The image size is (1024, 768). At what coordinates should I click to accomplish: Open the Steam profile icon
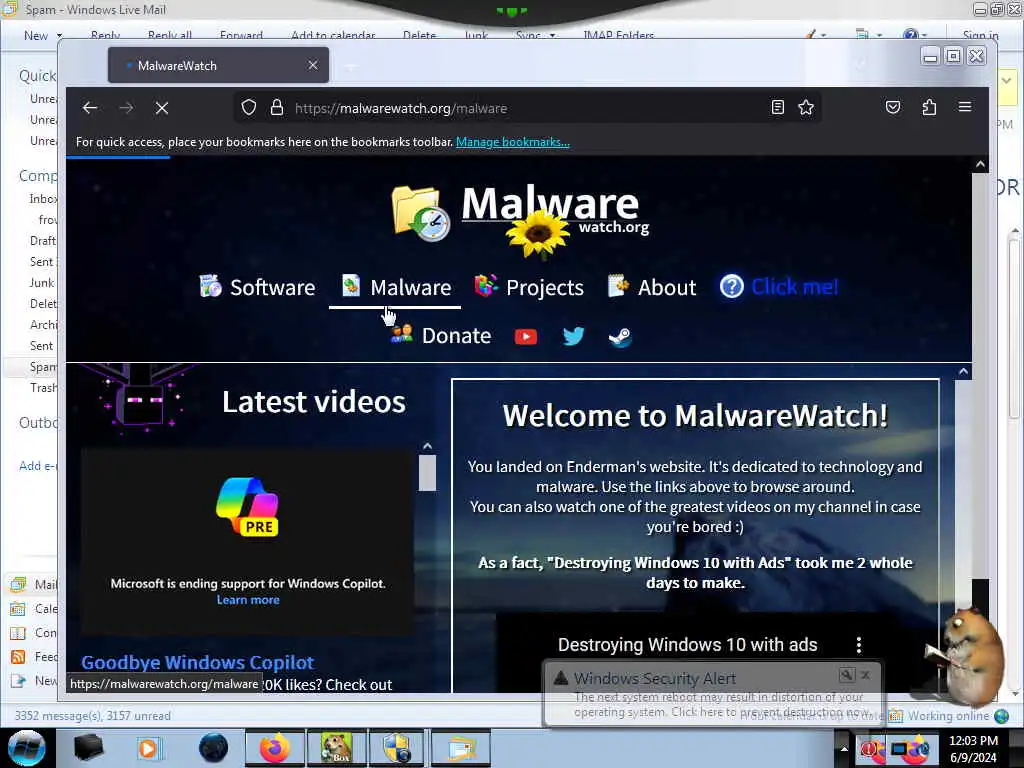click(620, 337)
